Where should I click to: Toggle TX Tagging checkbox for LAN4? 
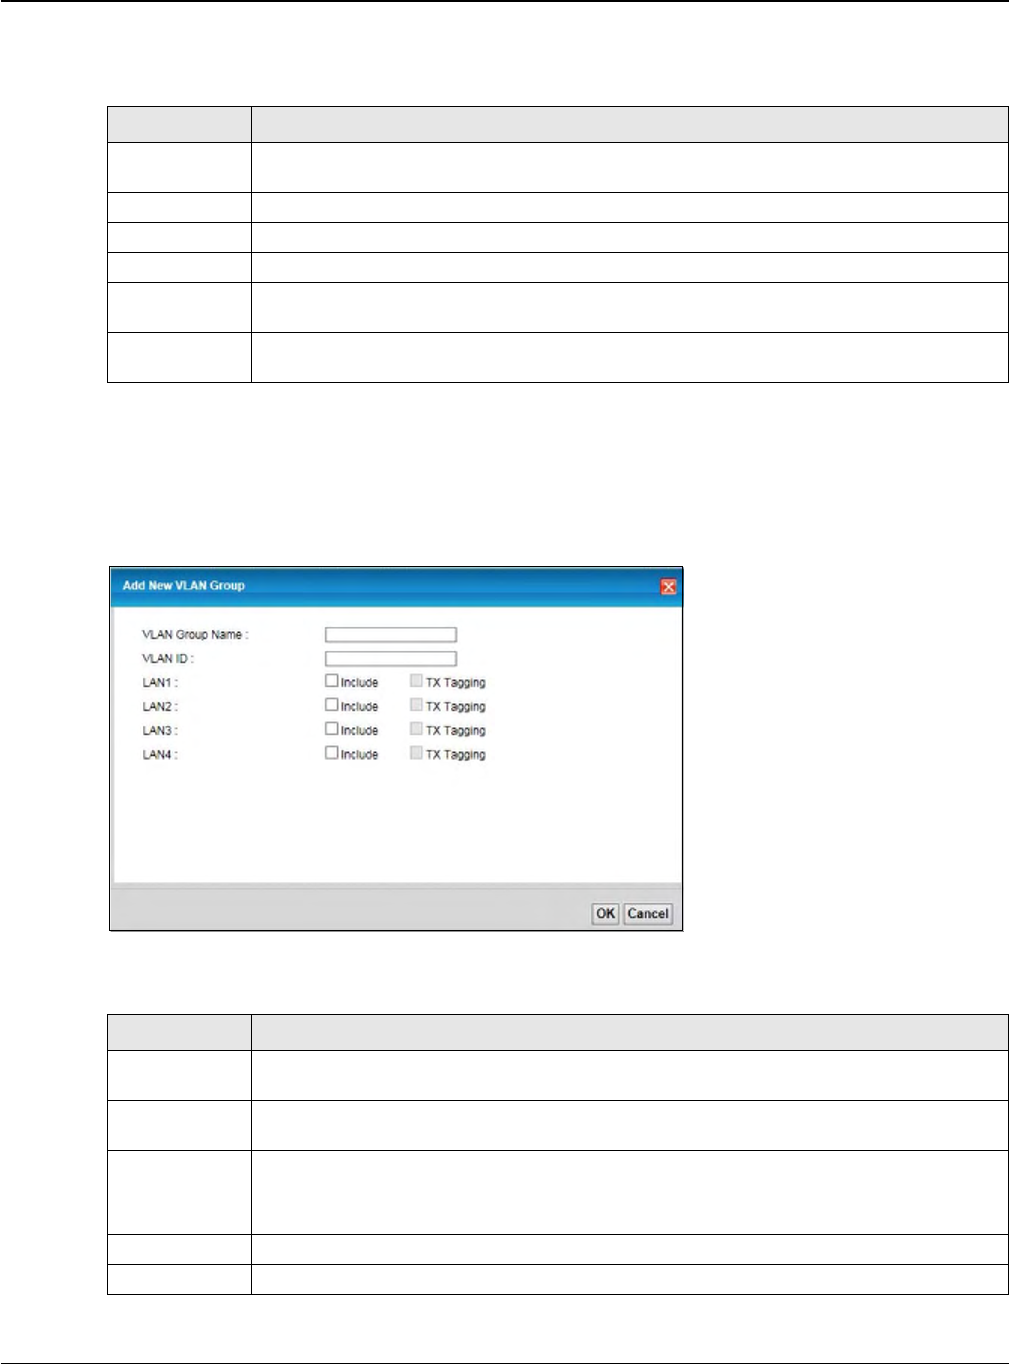pos(416,753)
